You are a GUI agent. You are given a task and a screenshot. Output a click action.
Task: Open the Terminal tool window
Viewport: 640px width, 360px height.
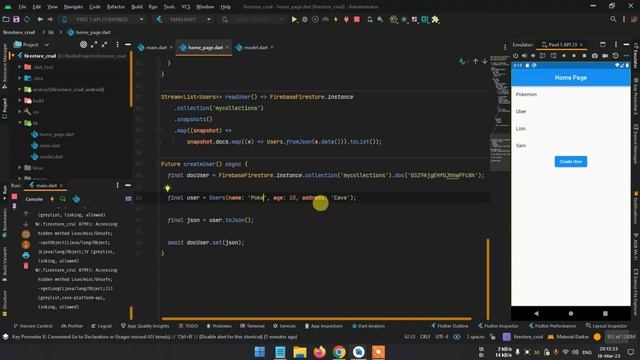pos(253,326)
